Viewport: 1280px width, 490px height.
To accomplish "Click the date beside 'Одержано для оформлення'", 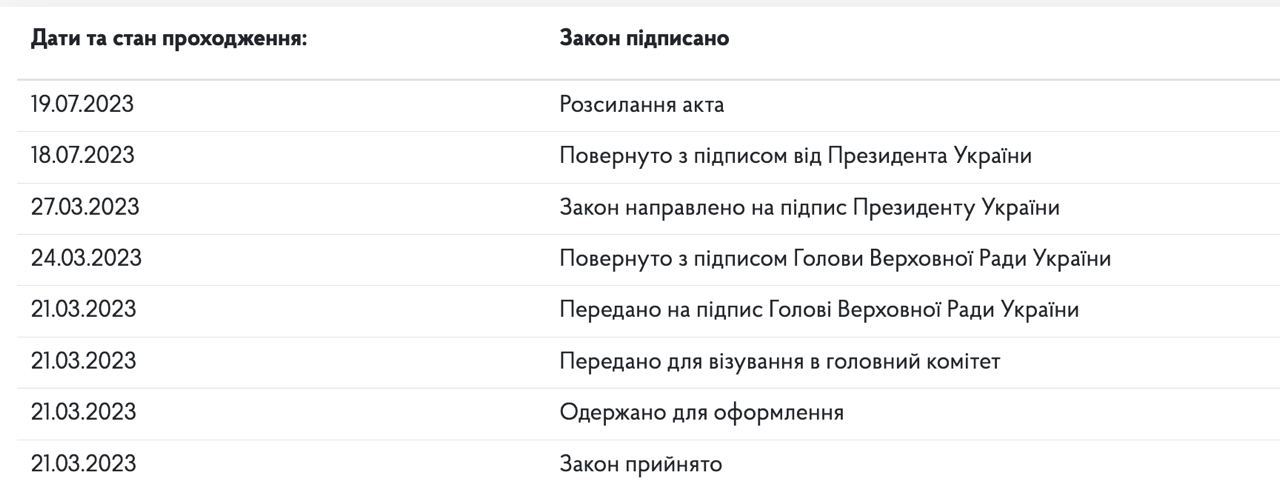I will point(84,412).
